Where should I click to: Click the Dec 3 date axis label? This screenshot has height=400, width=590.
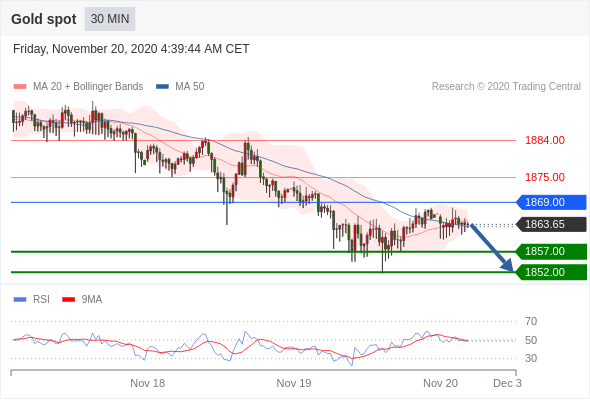tap(507, 383)
